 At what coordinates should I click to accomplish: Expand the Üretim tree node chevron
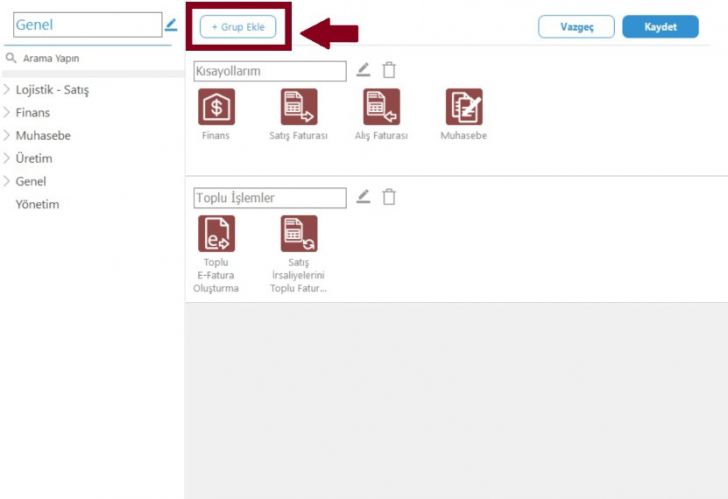[6, 158]
